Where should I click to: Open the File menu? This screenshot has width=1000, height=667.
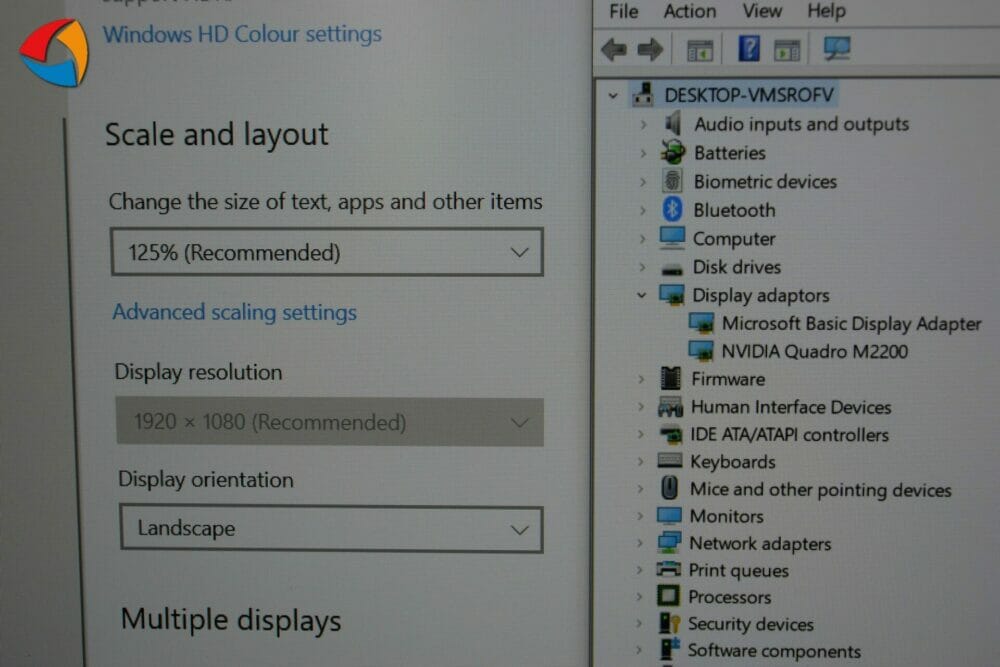tap(623, 11)
